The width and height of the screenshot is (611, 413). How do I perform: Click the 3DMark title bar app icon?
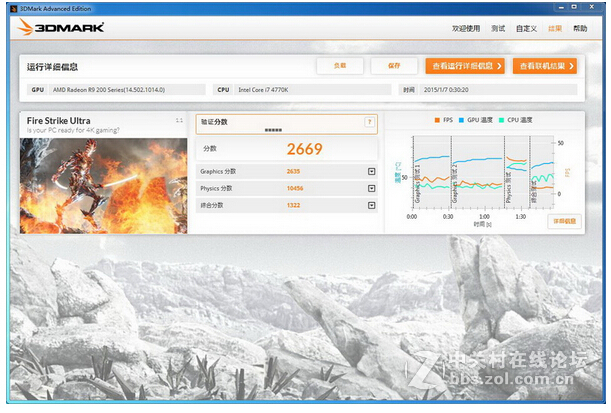click(14, 9)
